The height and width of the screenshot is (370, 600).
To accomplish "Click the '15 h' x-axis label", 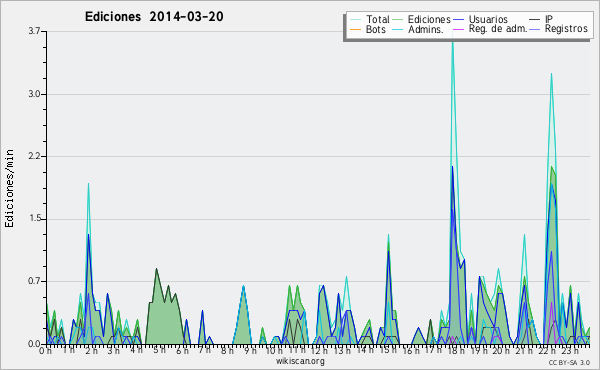I will [387, 350].
